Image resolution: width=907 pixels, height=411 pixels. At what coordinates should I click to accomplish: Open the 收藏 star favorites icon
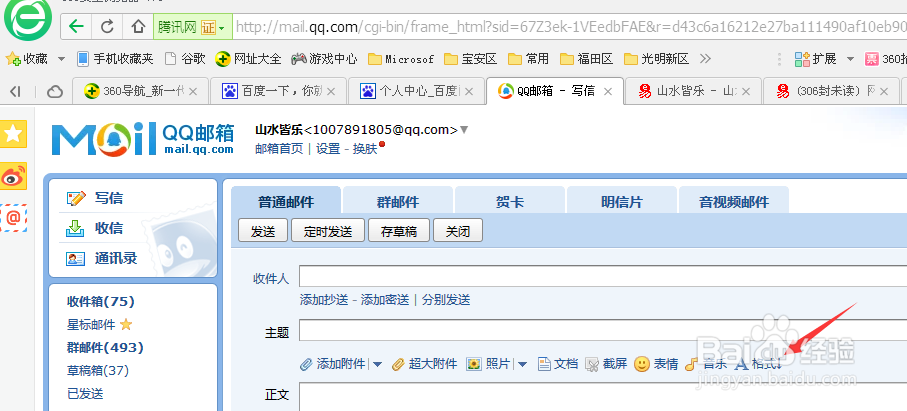pos(13,58)
